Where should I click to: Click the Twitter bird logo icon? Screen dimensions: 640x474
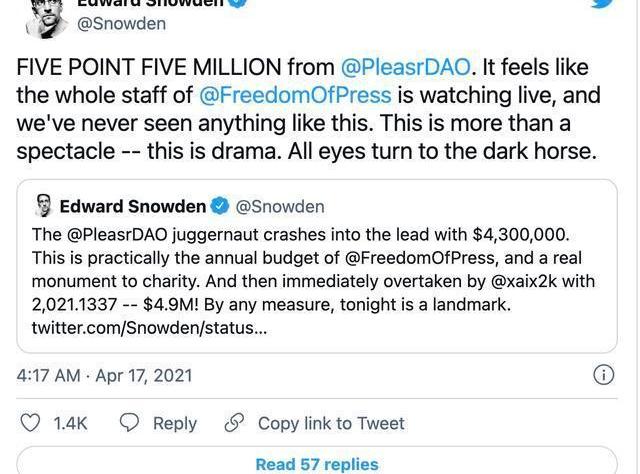tap(602, 4)
